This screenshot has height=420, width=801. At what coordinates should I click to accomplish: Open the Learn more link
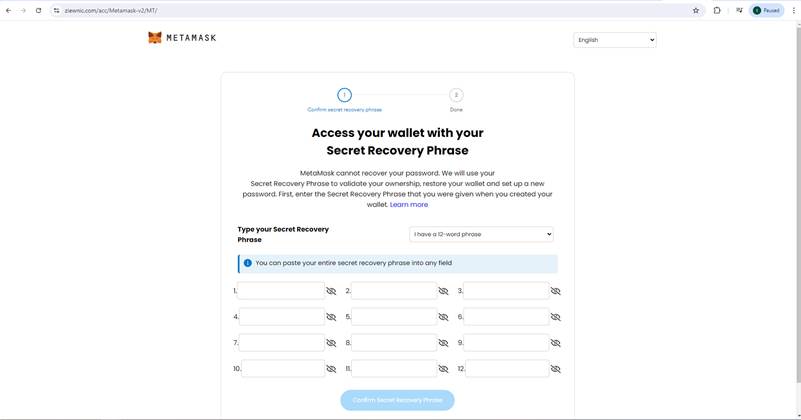[x=409, y=204]
